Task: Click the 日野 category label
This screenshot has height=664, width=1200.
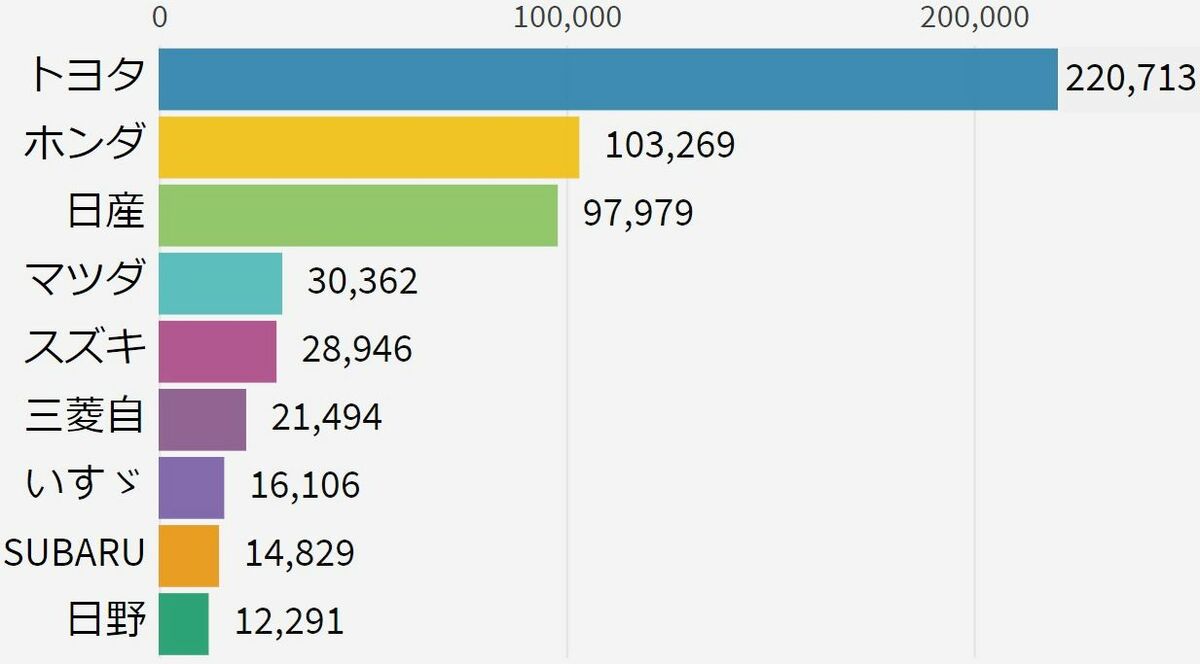Action: (107, 621)
